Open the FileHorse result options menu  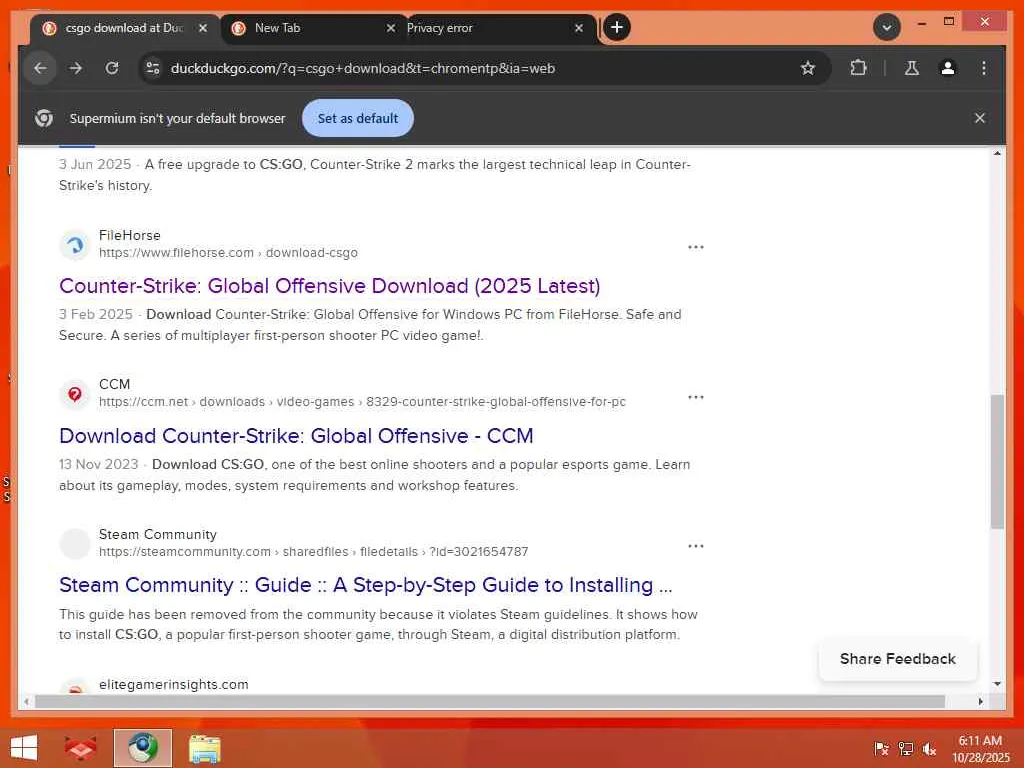pyautogui.click(x=696, y=247)
